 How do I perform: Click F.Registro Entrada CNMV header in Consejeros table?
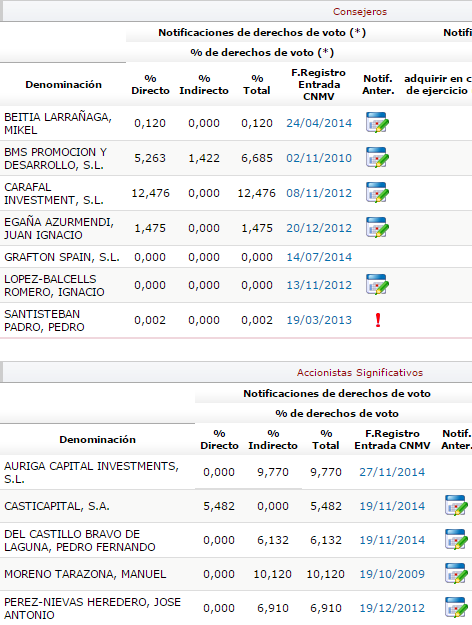pyautogui.click(x=319, y=85)
